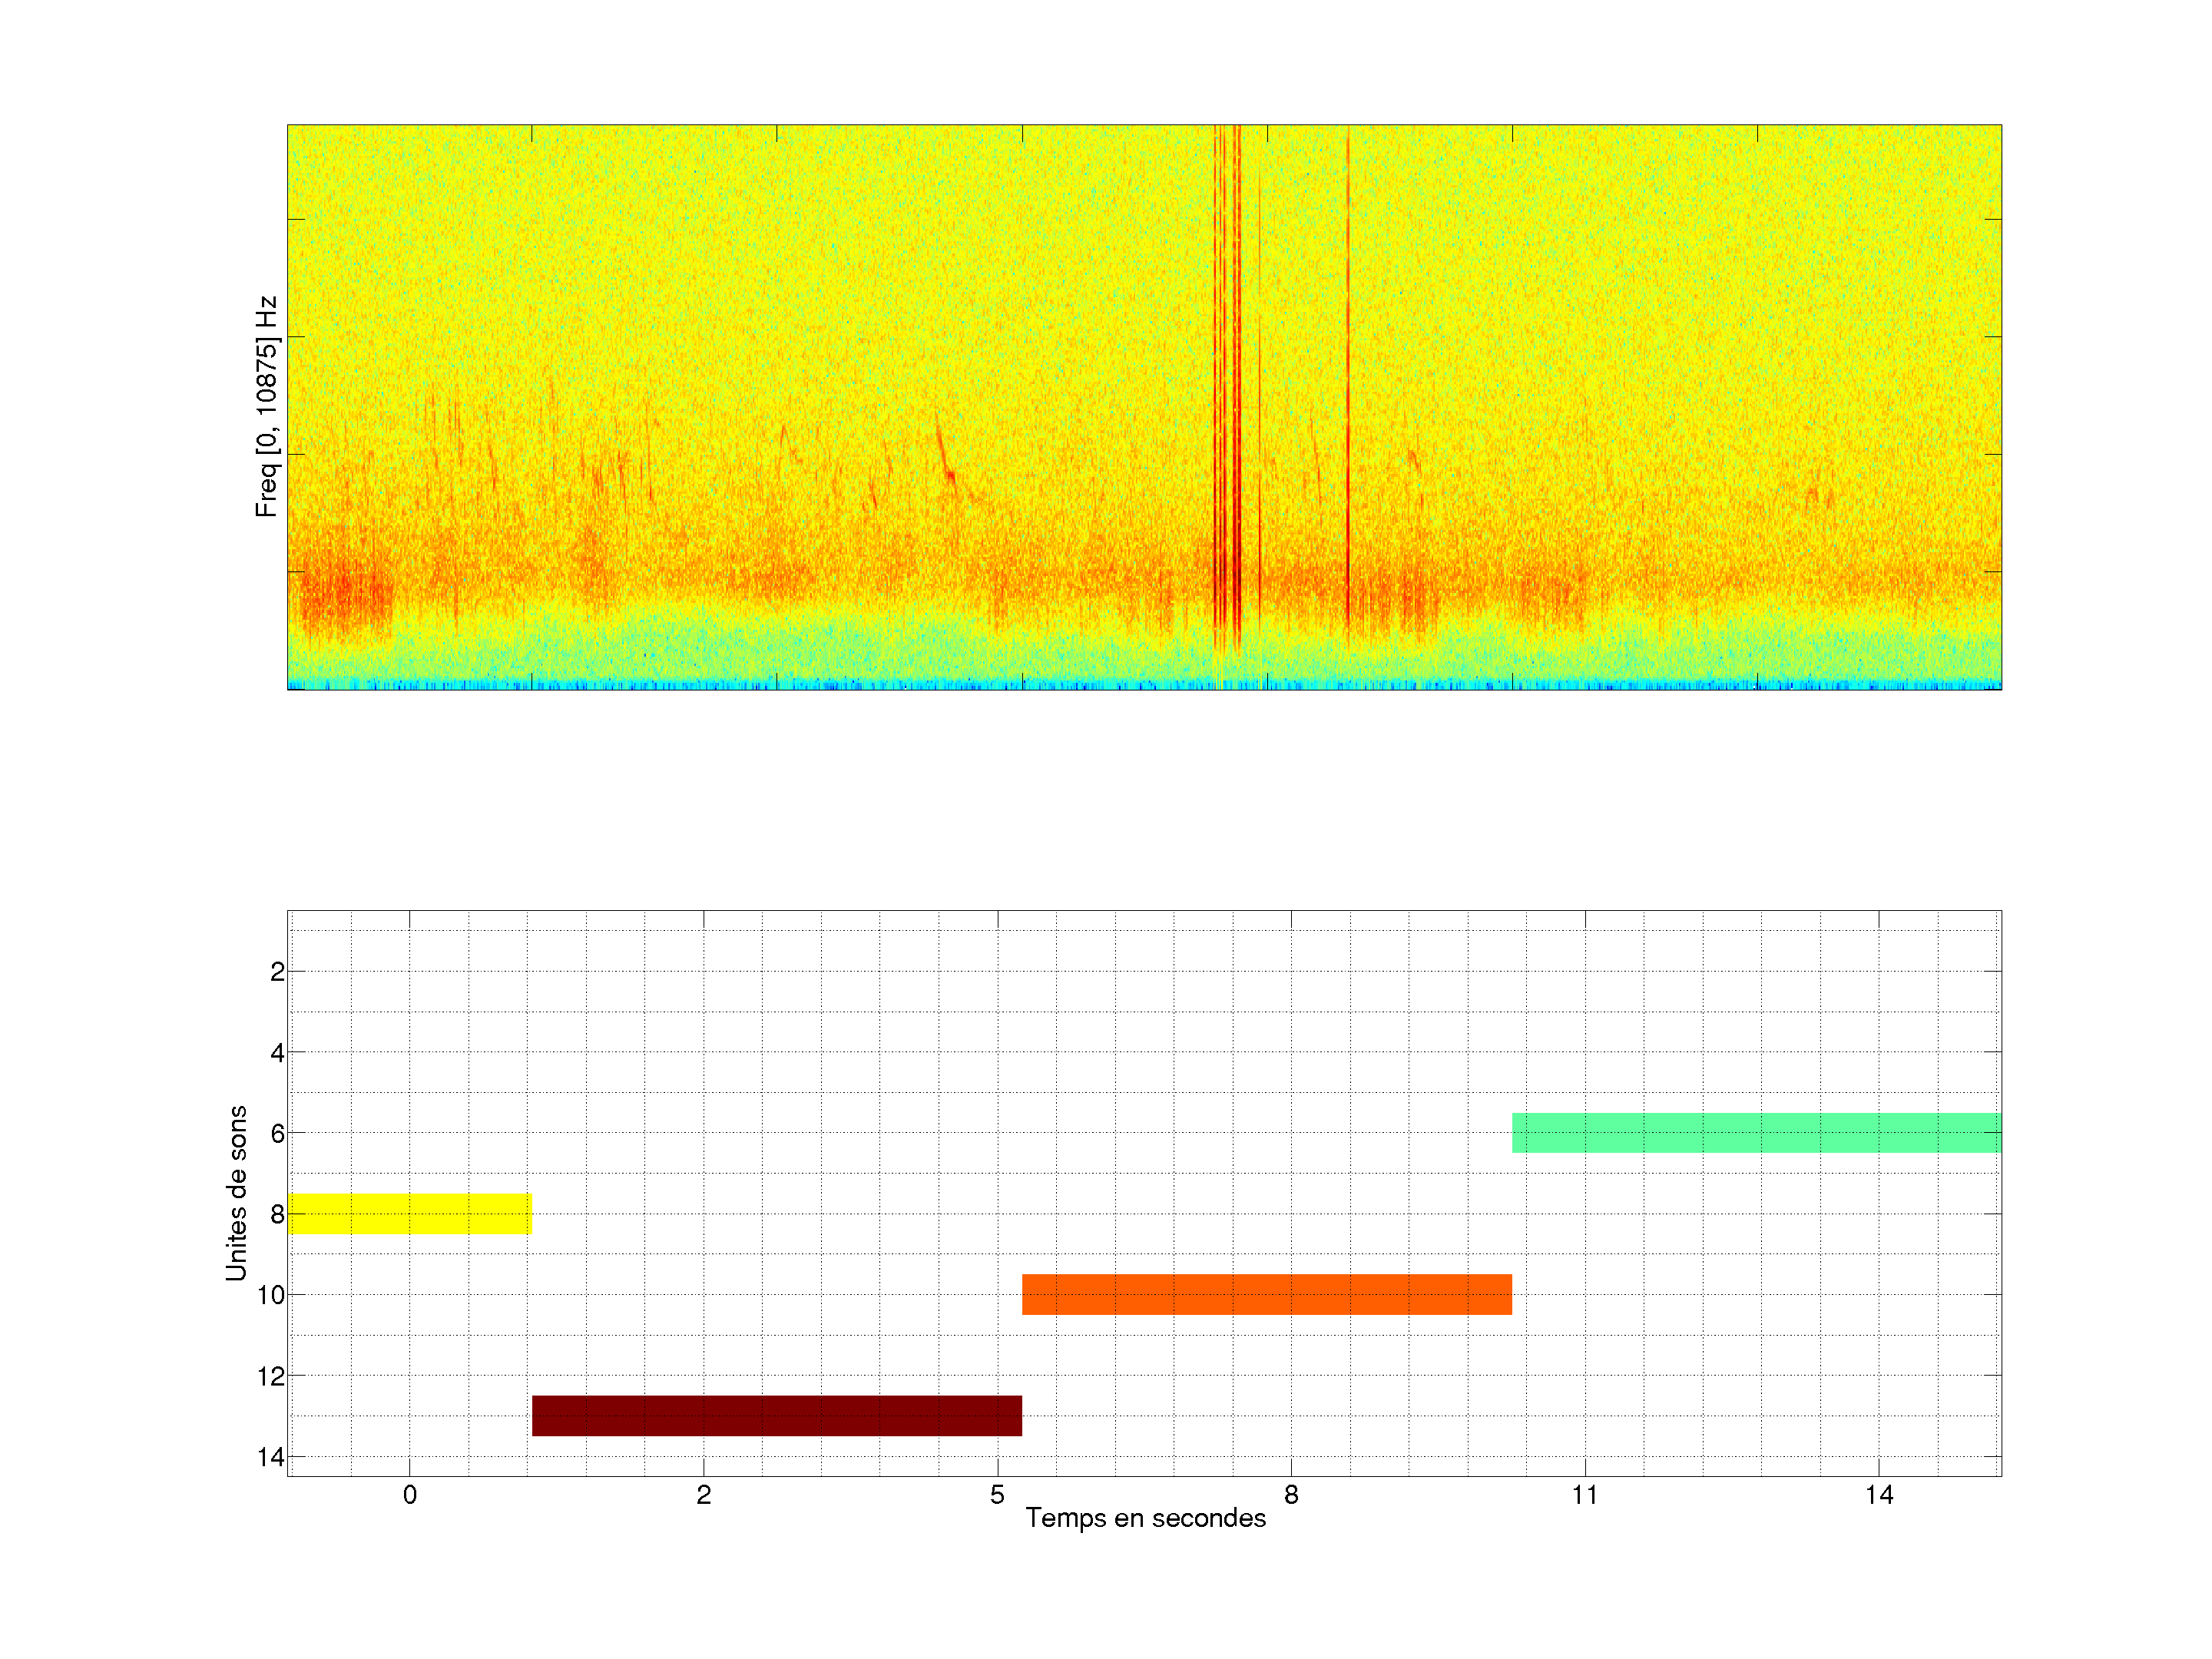
Task: Click the 'Temps en secondes' axis label
Action: (1145, 1518)
